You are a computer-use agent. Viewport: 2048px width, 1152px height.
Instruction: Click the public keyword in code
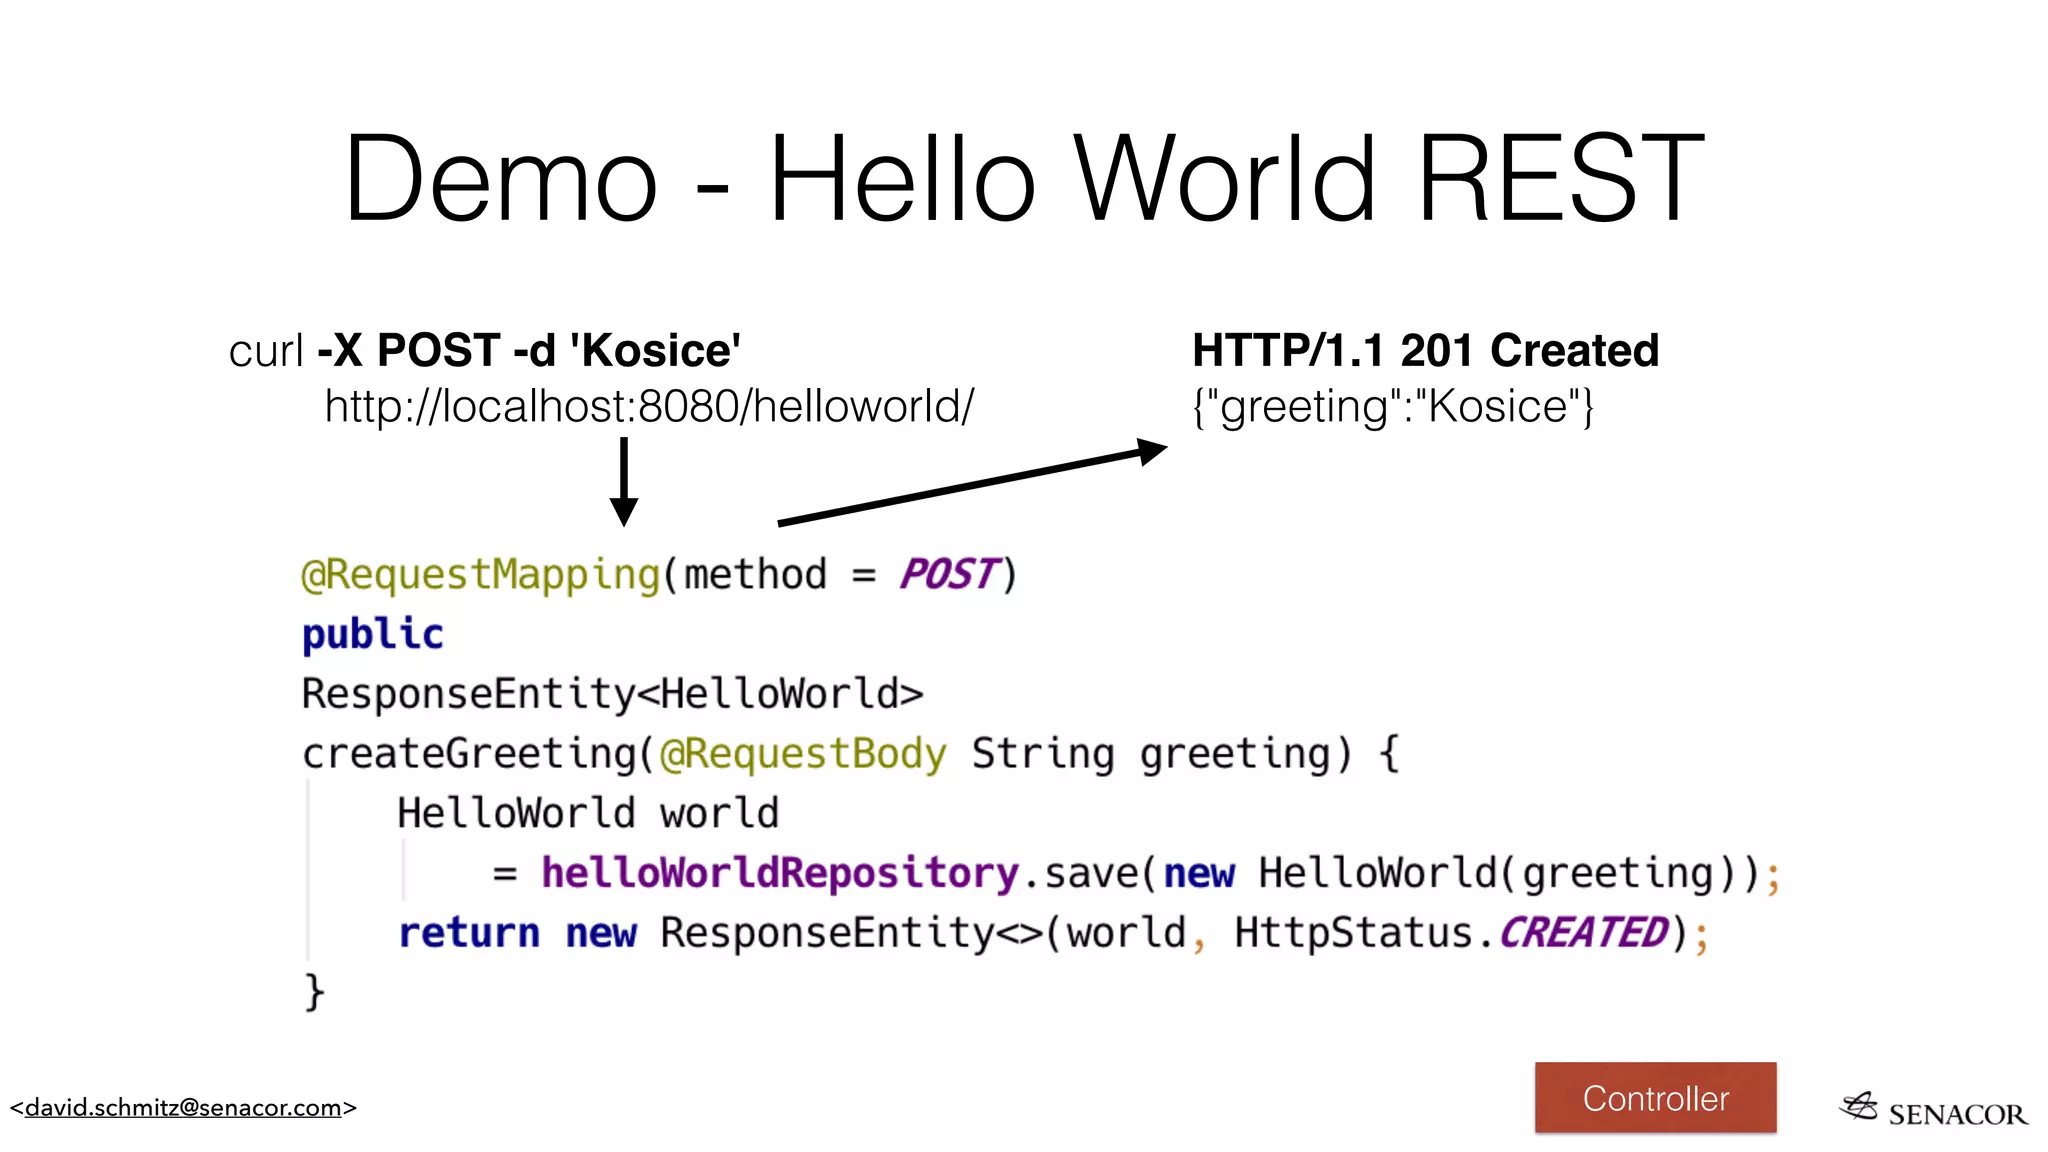372,634
